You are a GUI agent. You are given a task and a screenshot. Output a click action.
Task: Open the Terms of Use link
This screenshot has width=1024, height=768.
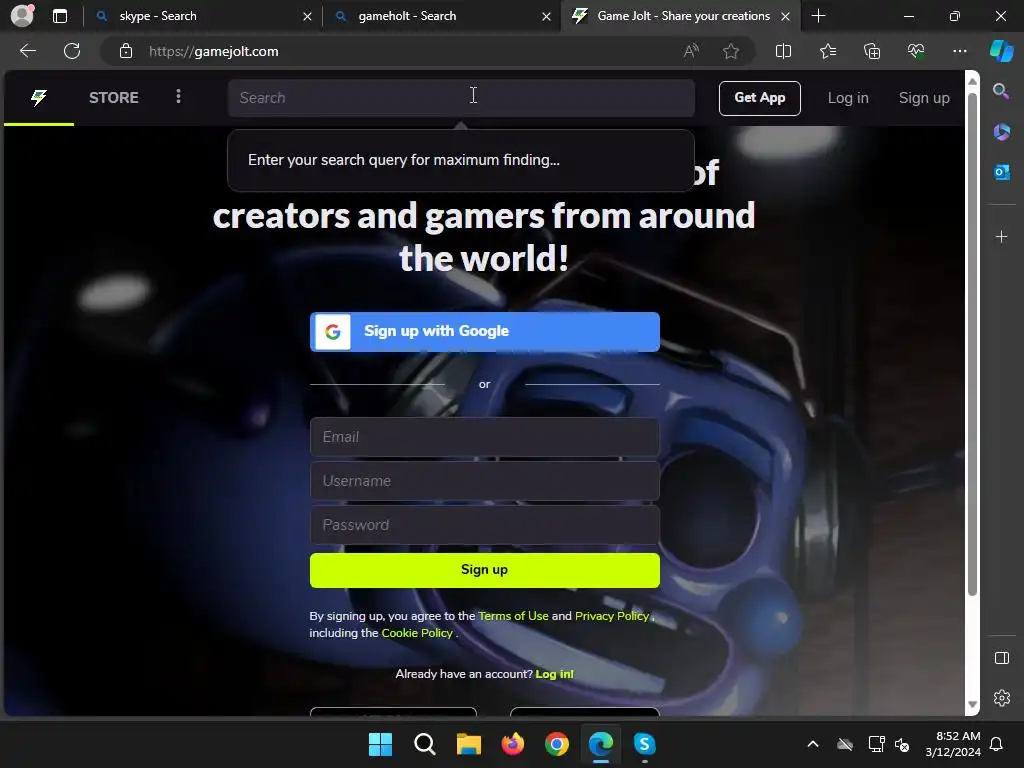pyautogui.click(x=513, y=616)
